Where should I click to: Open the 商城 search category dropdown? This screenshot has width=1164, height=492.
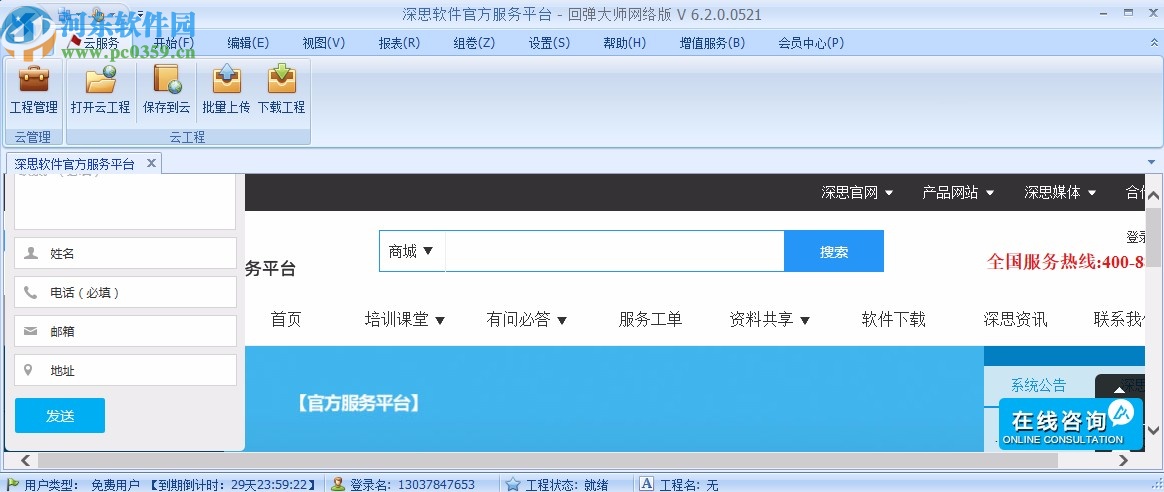tap(411, 252)
